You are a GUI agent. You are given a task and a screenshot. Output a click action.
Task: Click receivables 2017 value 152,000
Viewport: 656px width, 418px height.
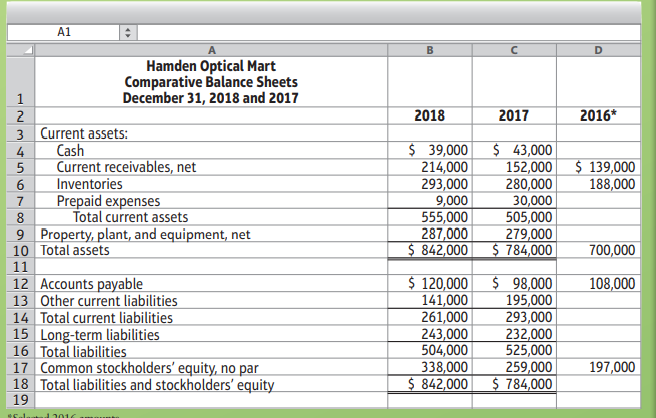tap(514, 167)
